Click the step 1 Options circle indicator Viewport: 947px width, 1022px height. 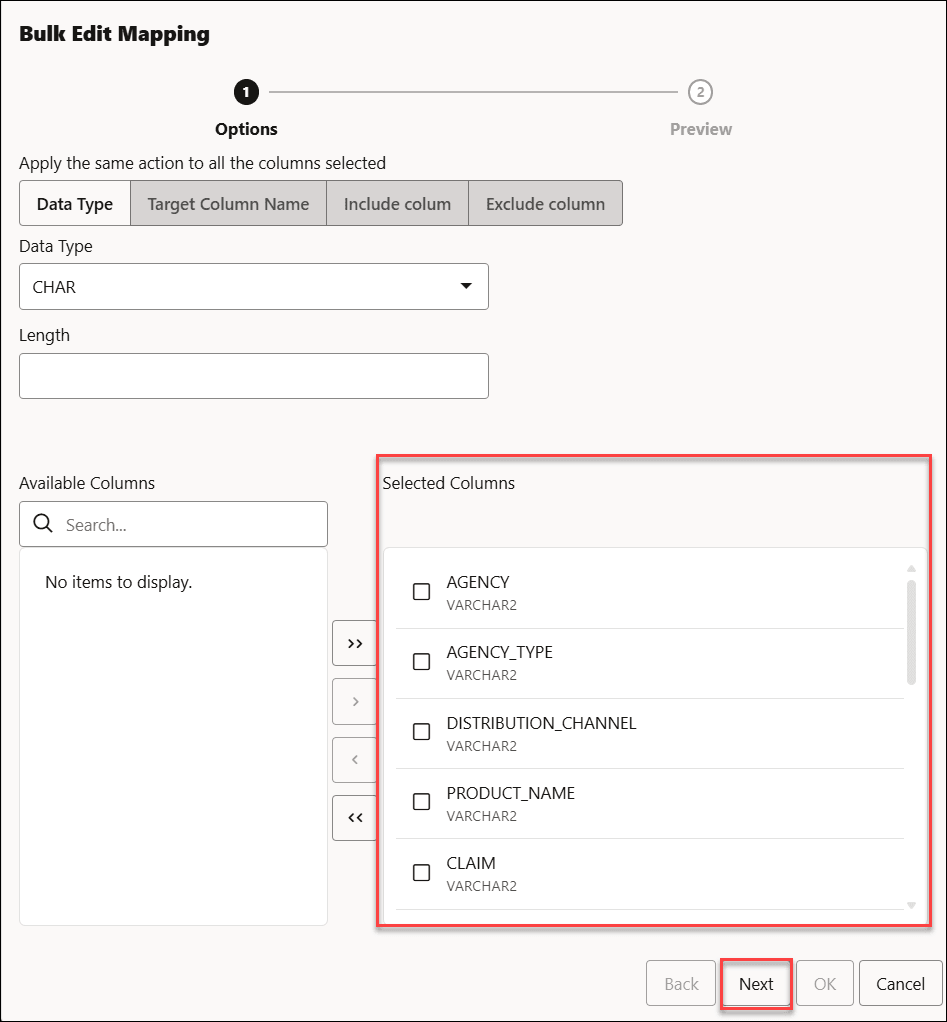point(246,93)
